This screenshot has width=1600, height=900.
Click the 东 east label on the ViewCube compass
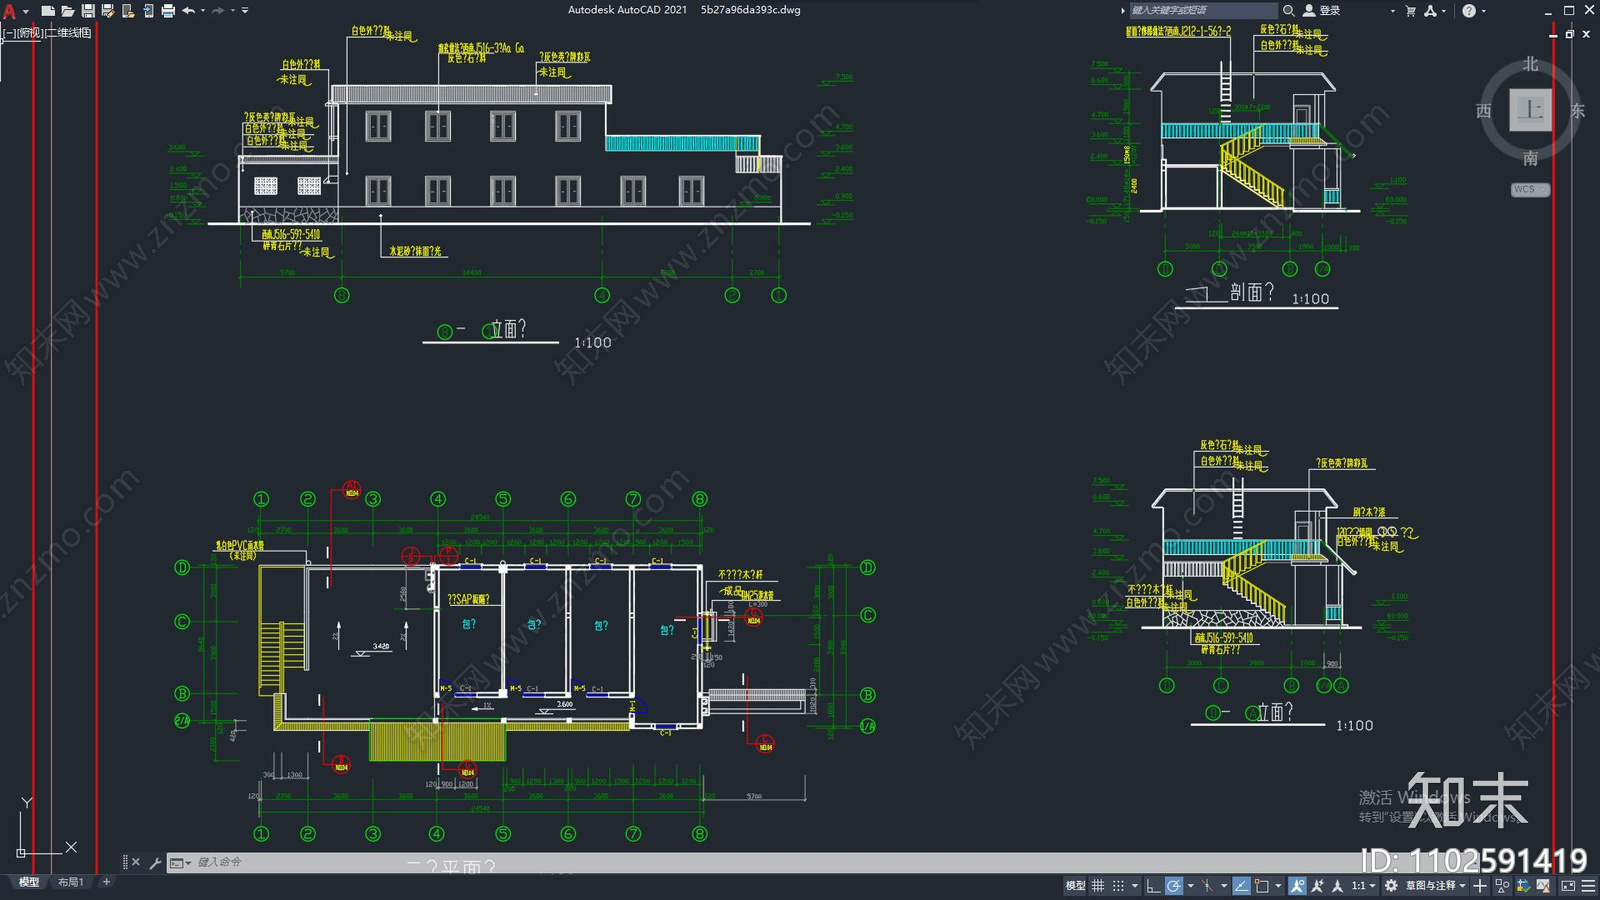tap(1577, 110)
